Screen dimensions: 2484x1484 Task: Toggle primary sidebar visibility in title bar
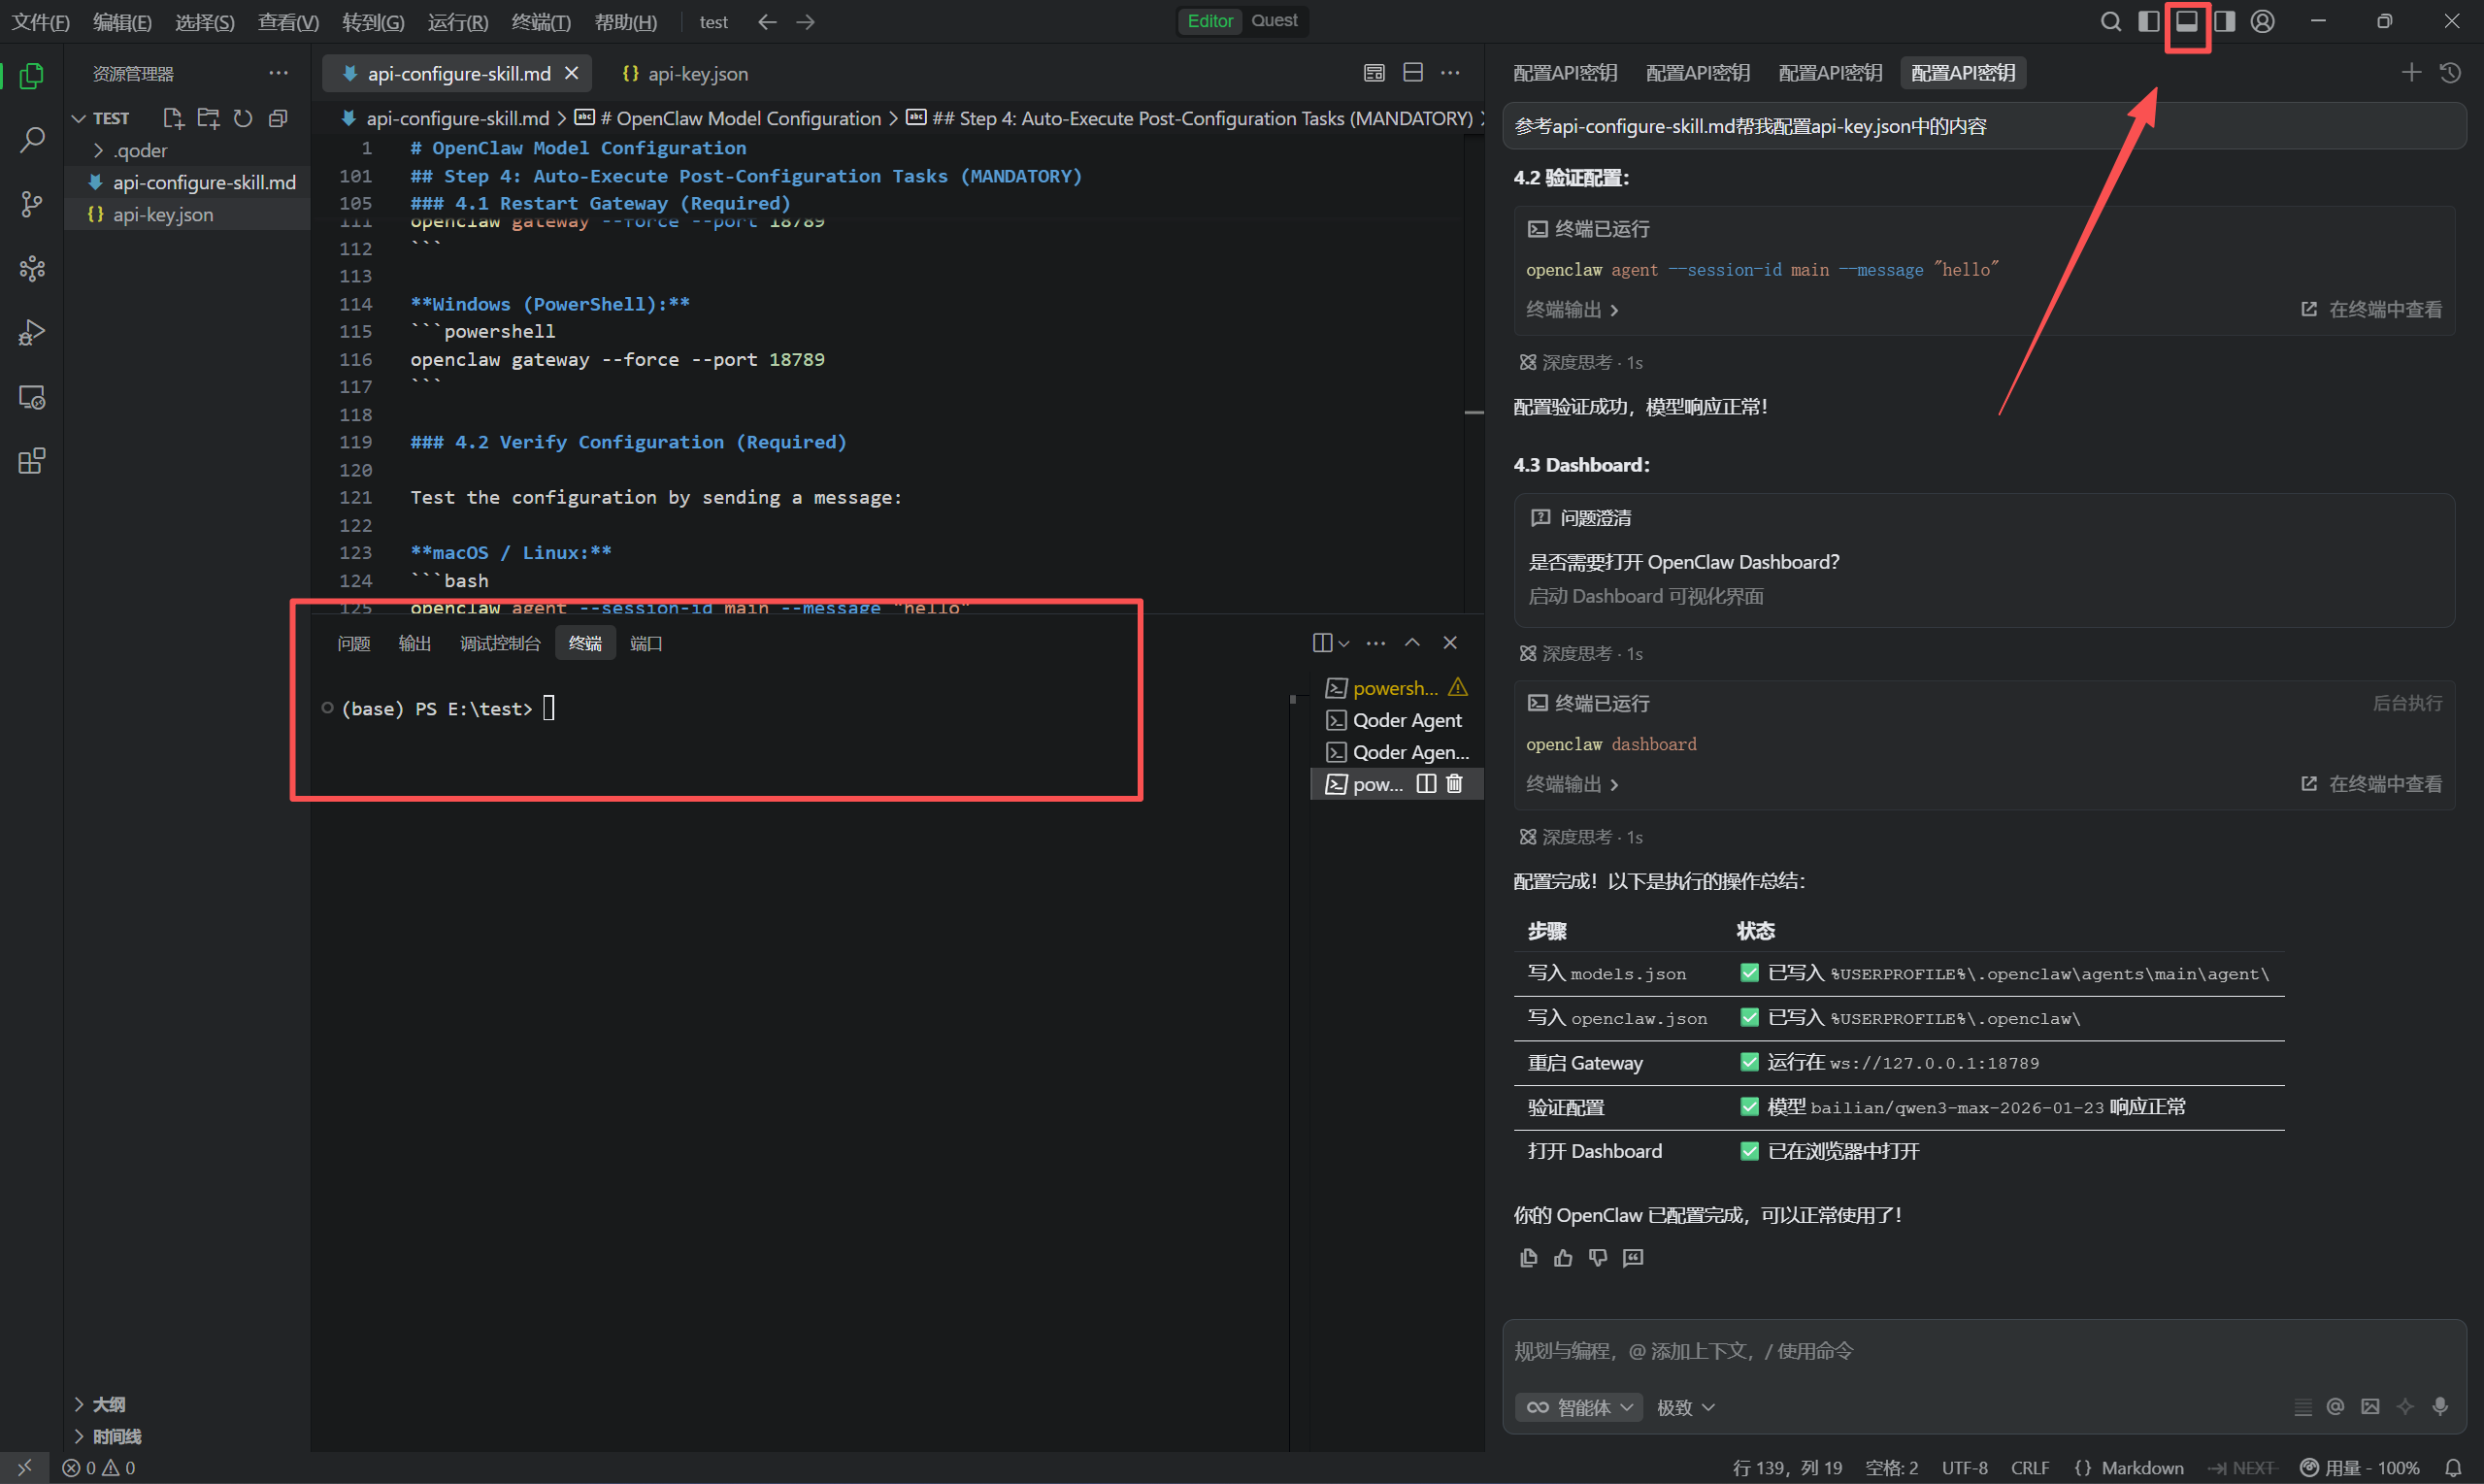(x=2148, y=21)
